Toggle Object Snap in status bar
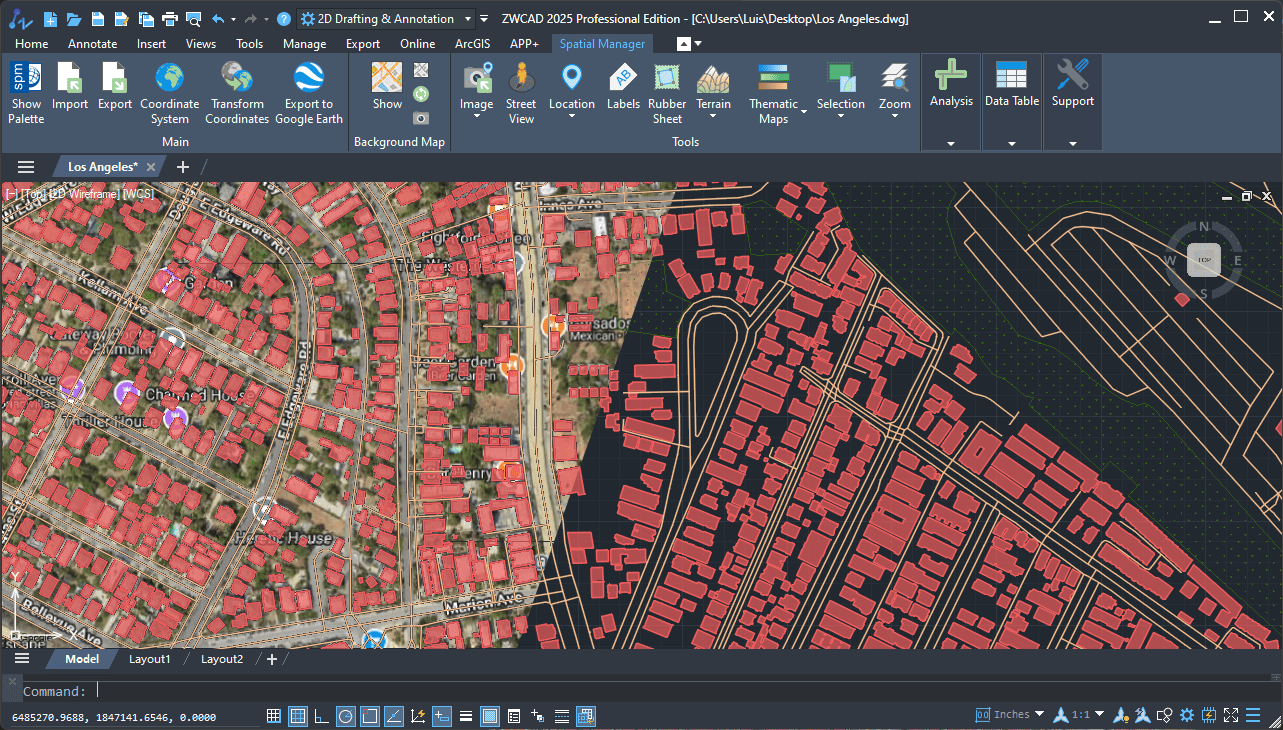1283x730 pixels. click(370, 715)
